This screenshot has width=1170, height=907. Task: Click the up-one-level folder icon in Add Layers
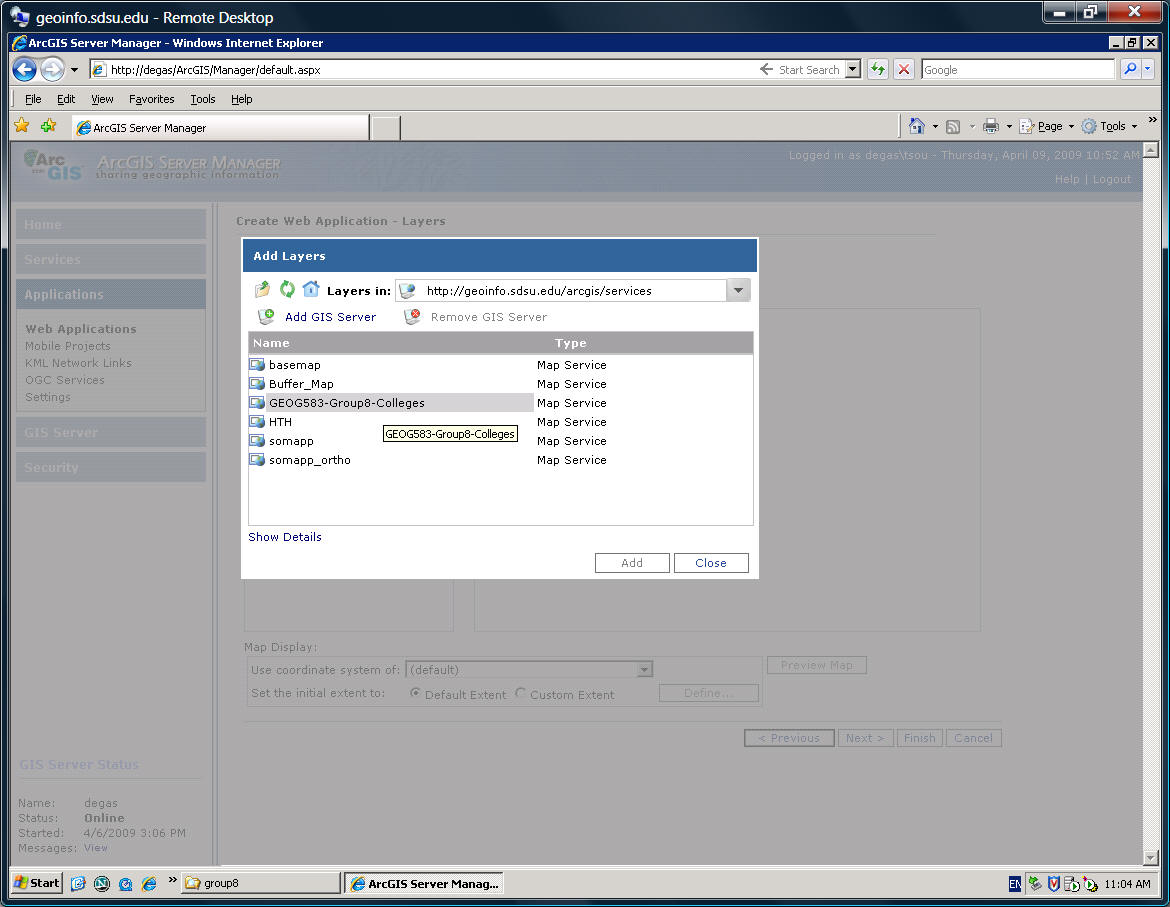[x=262, y=290]
